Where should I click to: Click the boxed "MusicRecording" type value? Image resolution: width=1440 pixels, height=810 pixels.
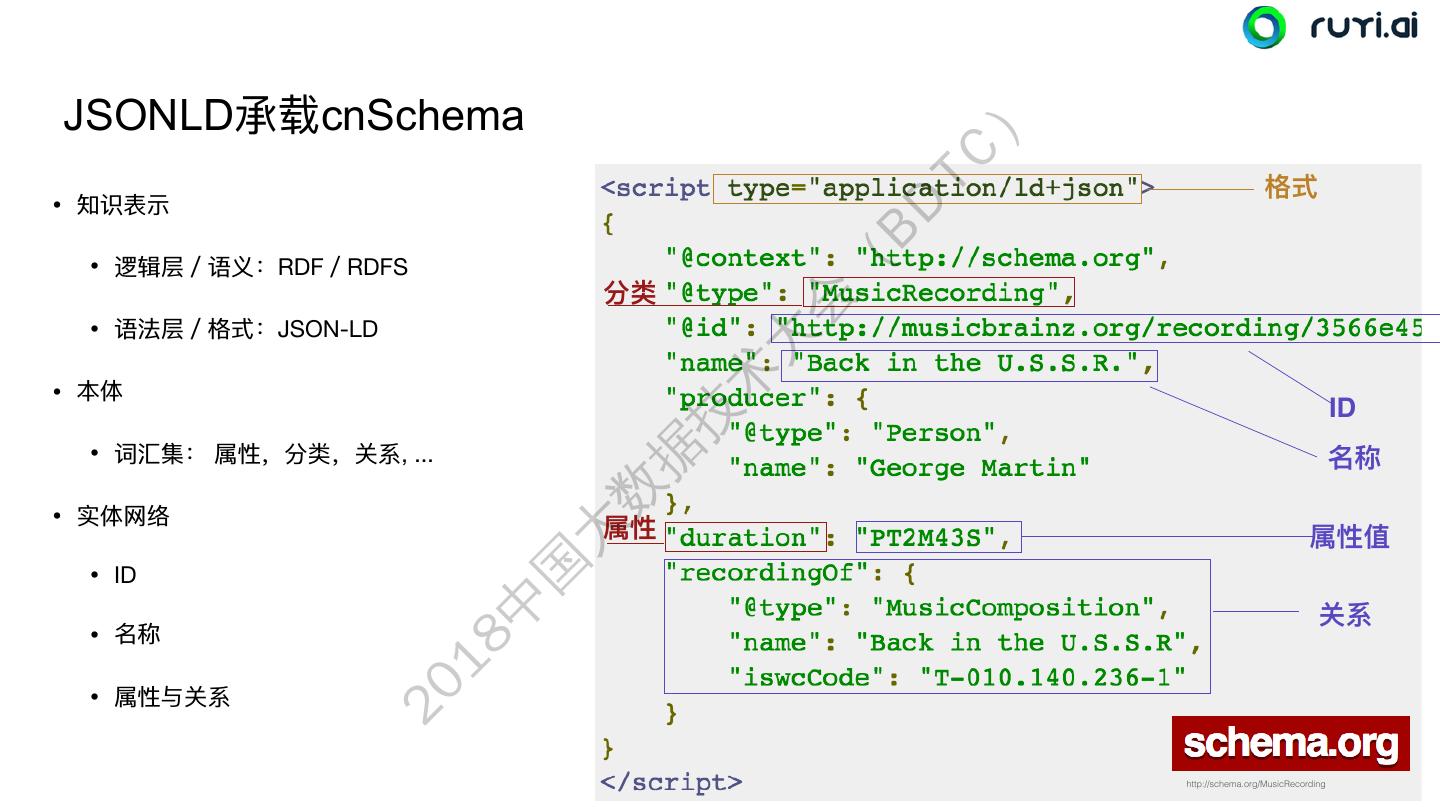coord(939,293)
